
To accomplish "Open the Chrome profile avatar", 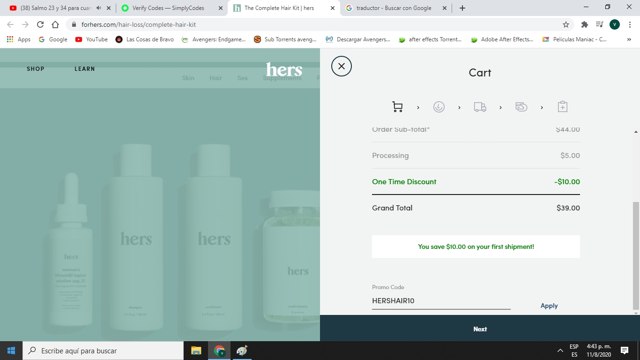I will [x=615, y=24].
